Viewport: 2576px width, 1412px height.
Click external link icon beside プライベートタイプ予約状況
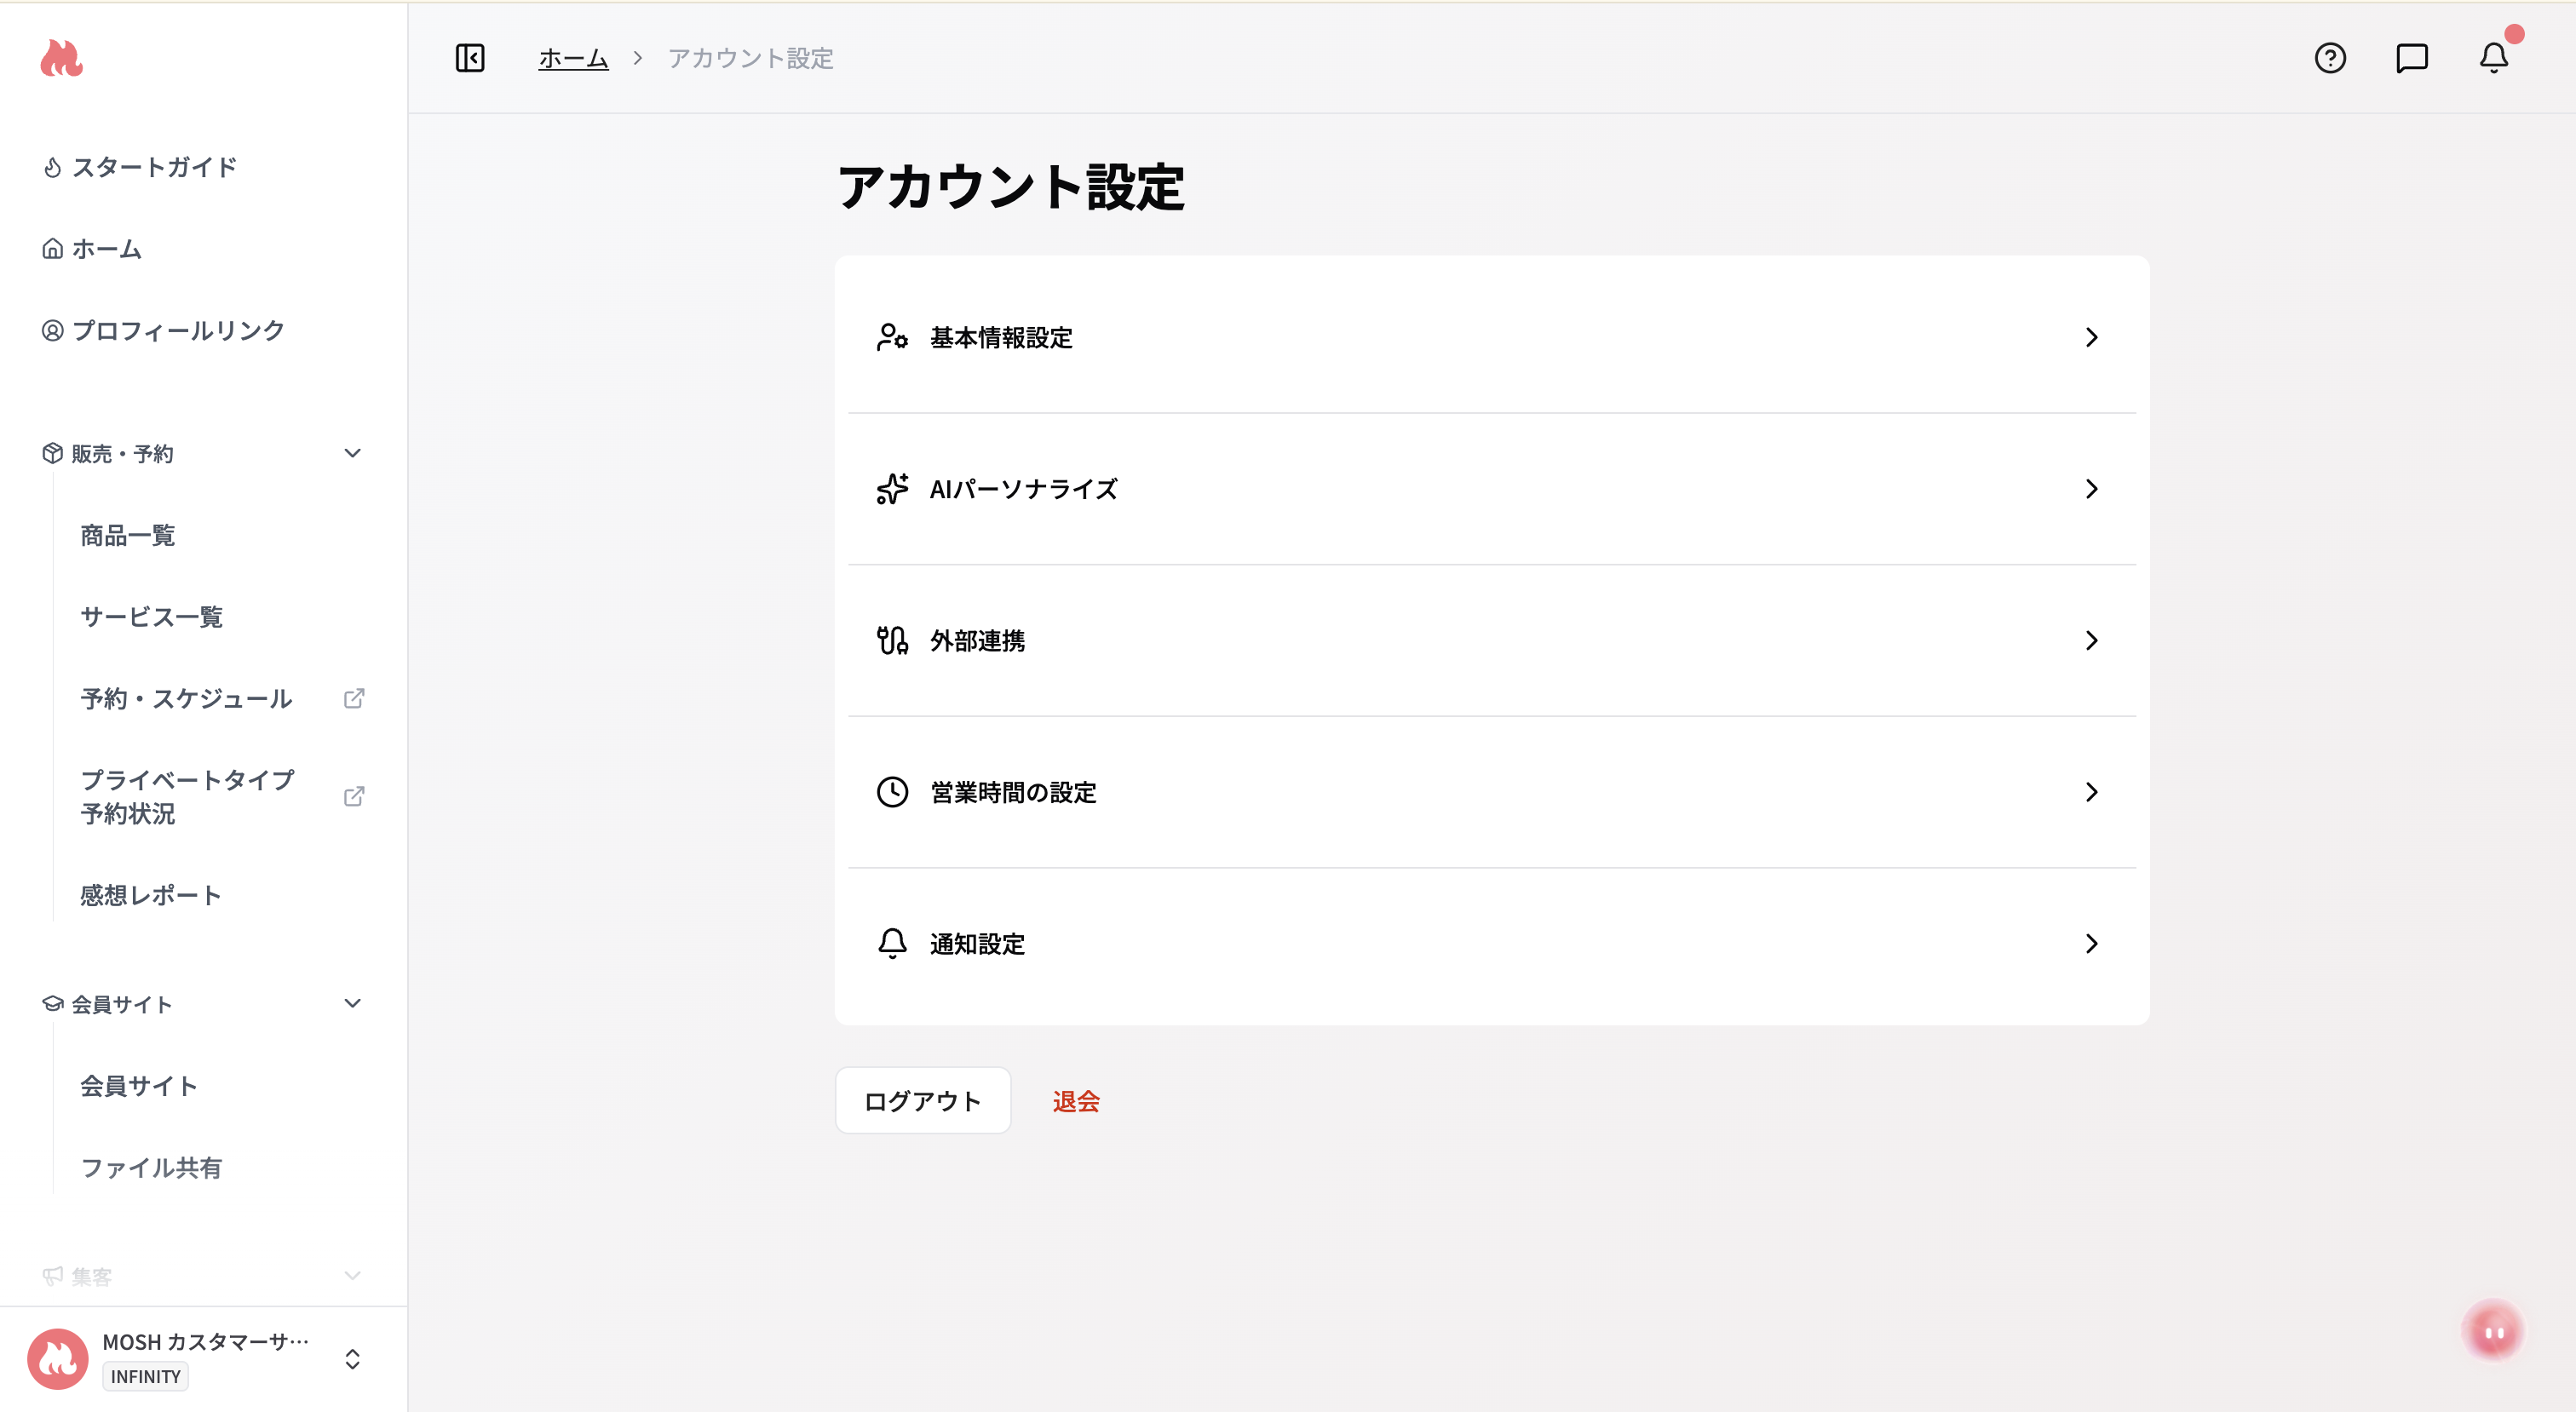tap(354, 796)
